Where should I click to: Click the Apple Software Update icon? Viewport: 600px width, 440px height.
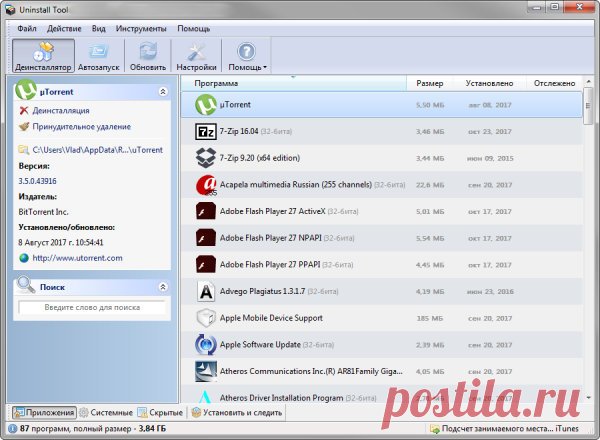(x=206, y=345)
